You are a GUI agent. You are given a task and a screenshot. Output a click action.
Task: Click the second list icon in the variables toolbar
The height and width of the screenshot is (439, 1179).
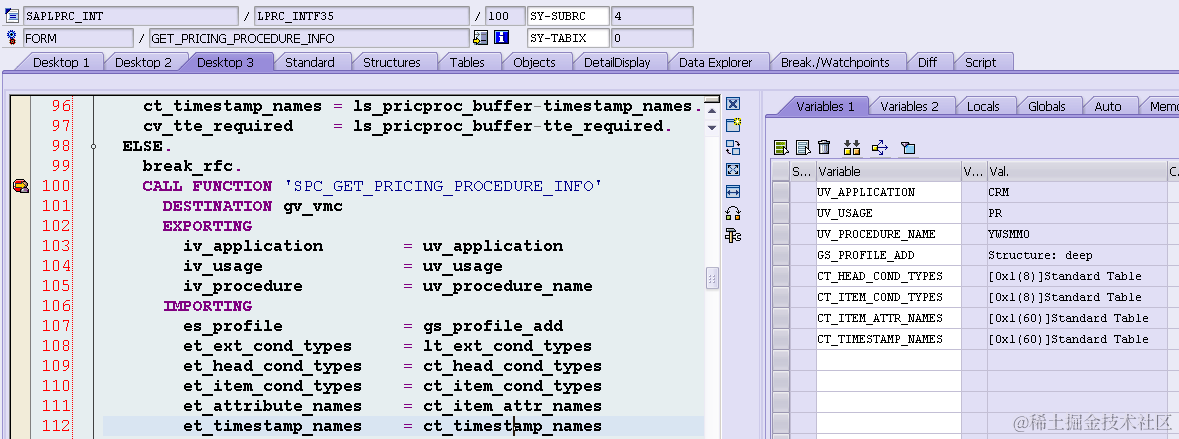click(802, 147)
